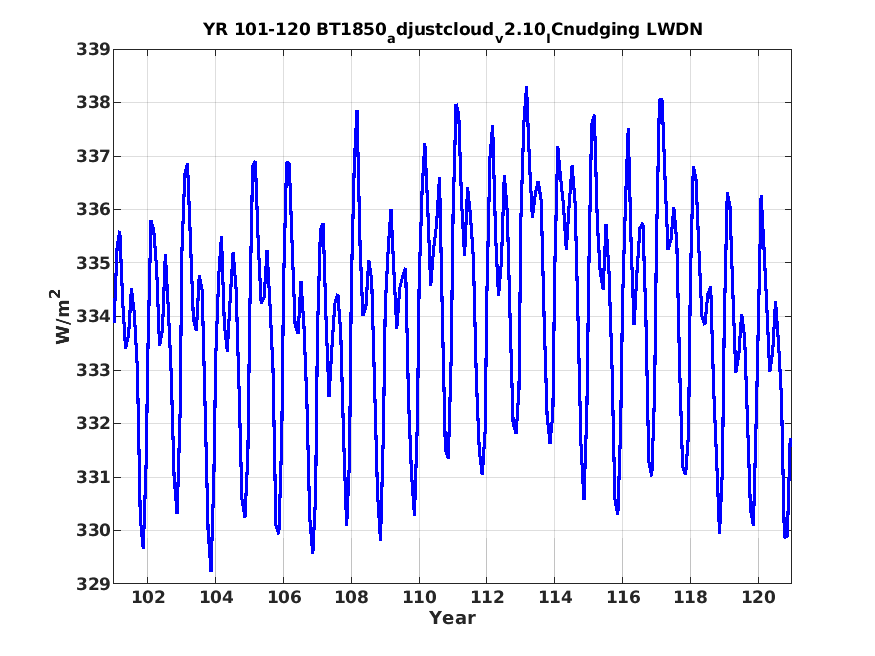Select y-axis tick label 339

click(x=93, y=50)
